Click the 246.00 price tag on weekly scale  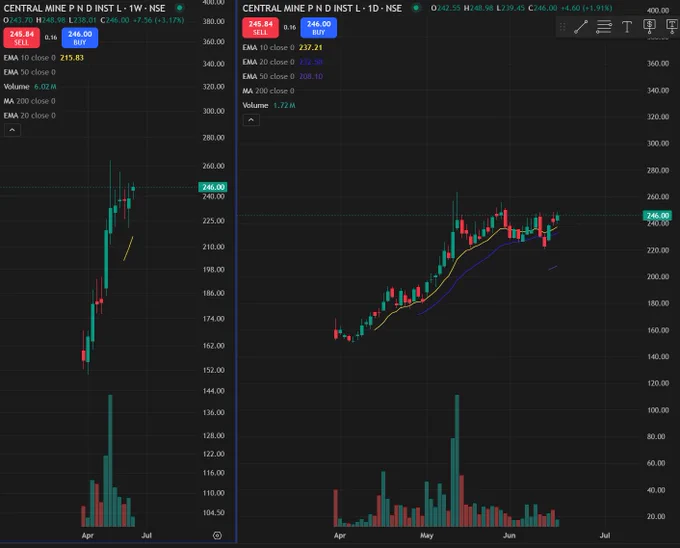(213, 187)
